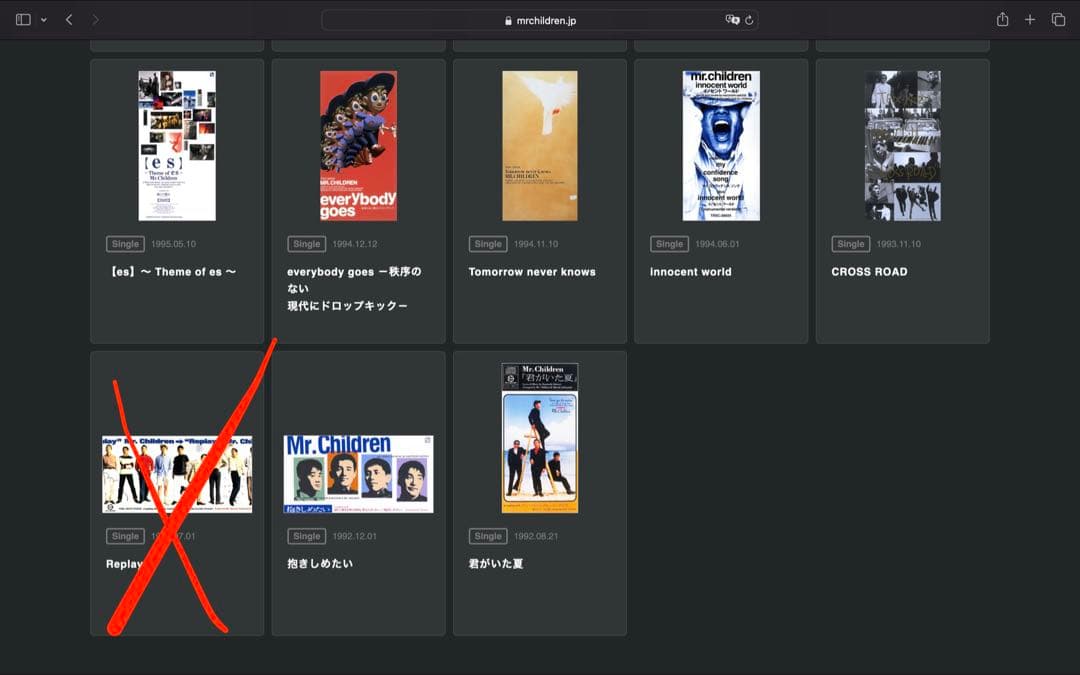
Task: Open the CROSS ROAD single cover
Action: click(x=902, y=146)
